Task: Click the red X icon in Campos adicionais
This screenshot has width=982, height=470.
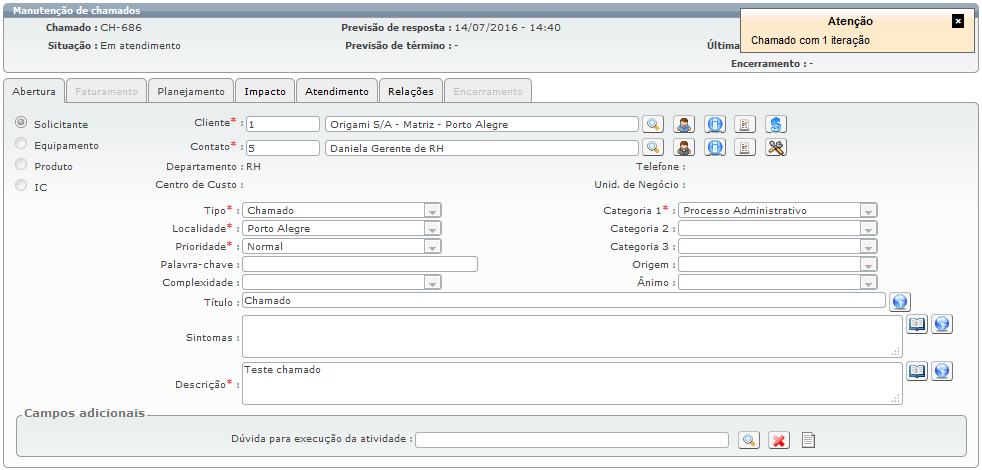Action: coord(780,440)
